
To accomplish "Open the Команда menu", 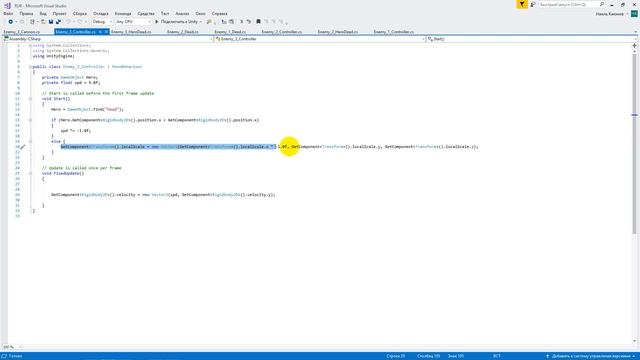I will (123, 13).
